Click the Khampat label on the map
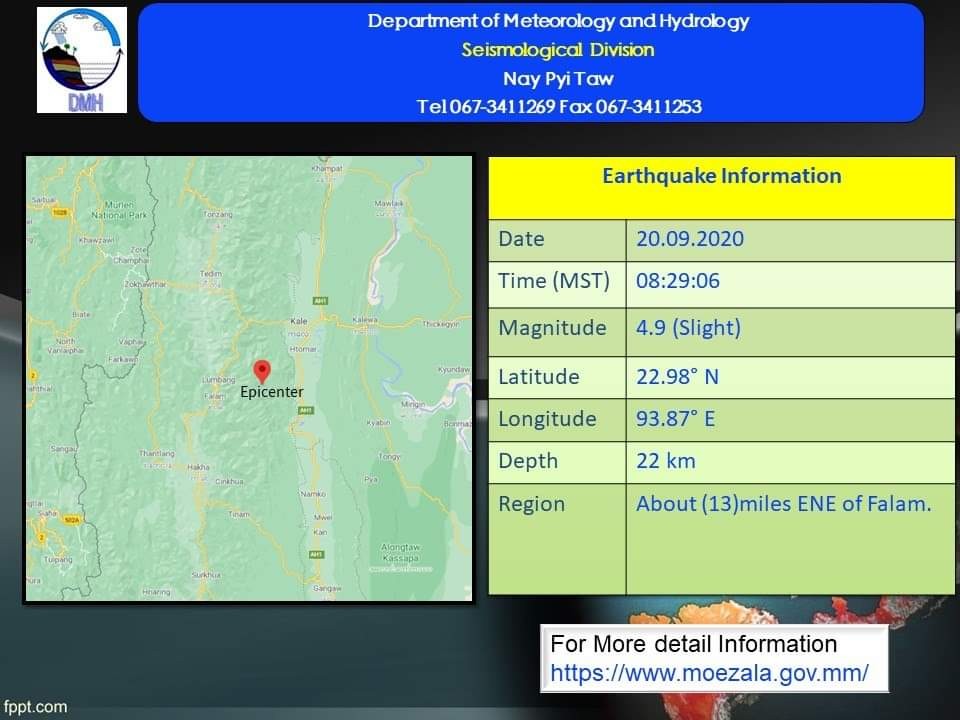Screen dimensions: 960x720 (327, 169)
